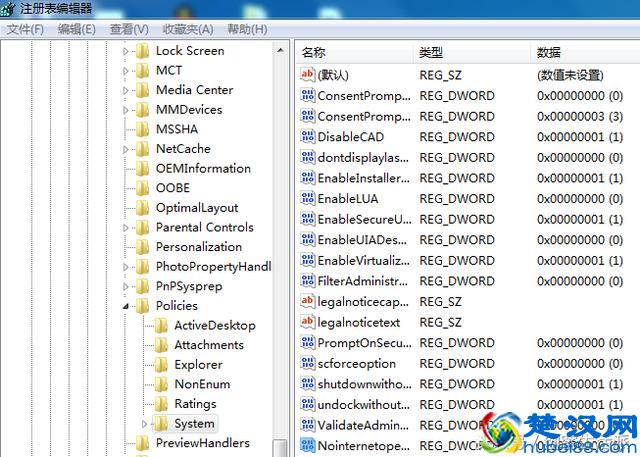Screen dimensions: 640x457
Task: Click the 注册表编辑器 title bar icon
Action: [8, 9]
